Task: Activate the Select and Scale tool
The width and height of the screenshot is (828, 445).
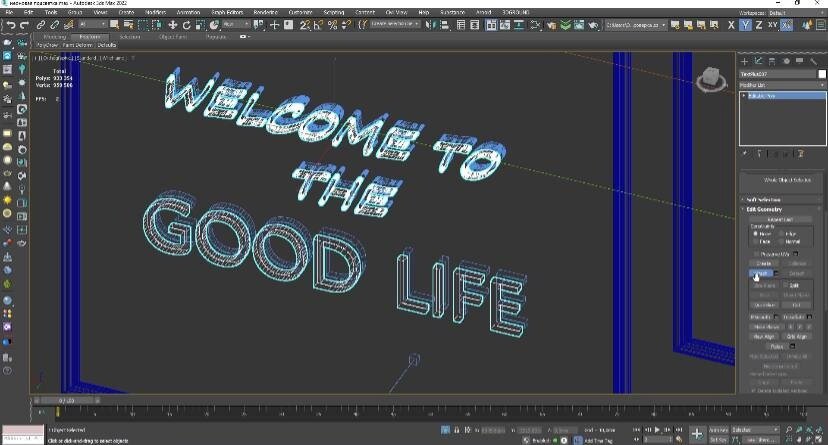Action: [200, 25]
